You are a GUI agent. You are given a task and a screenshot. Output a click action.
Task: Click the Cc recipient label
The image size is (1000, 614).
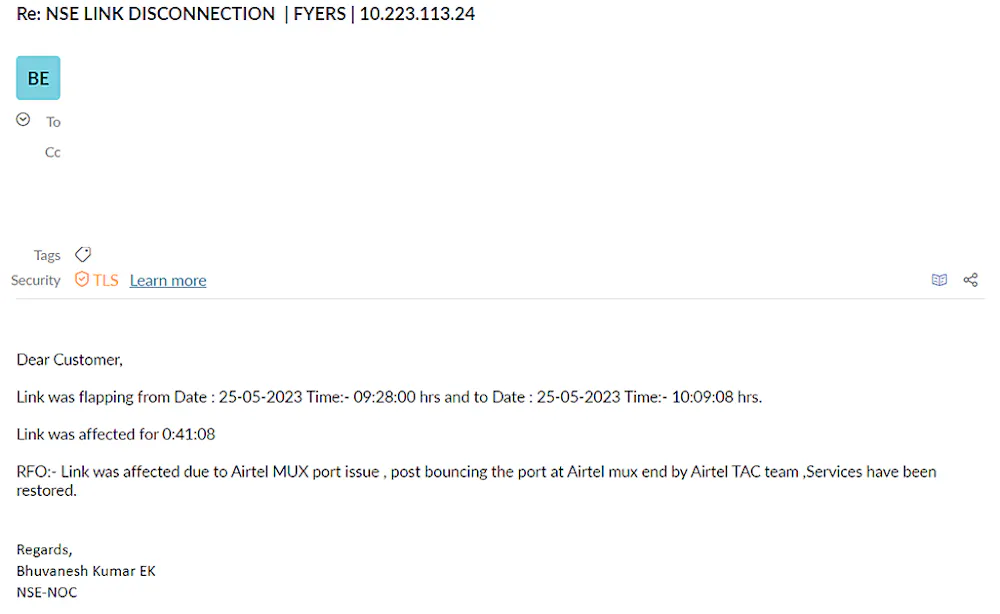click(x=53, y=152)
